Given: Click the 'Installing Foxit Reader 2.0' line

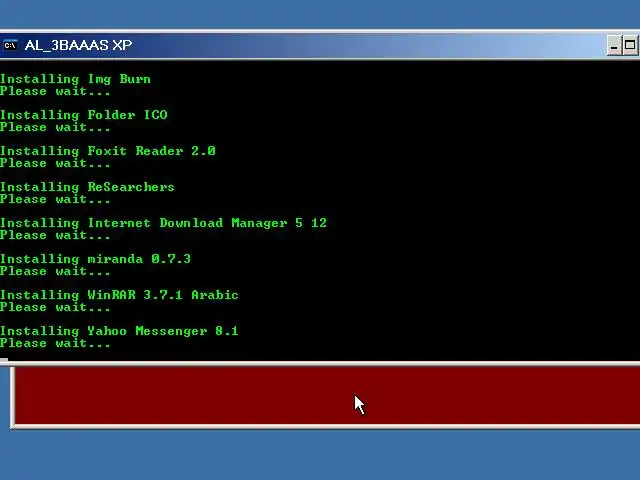Looking at the screenshot, I should 108,151.
